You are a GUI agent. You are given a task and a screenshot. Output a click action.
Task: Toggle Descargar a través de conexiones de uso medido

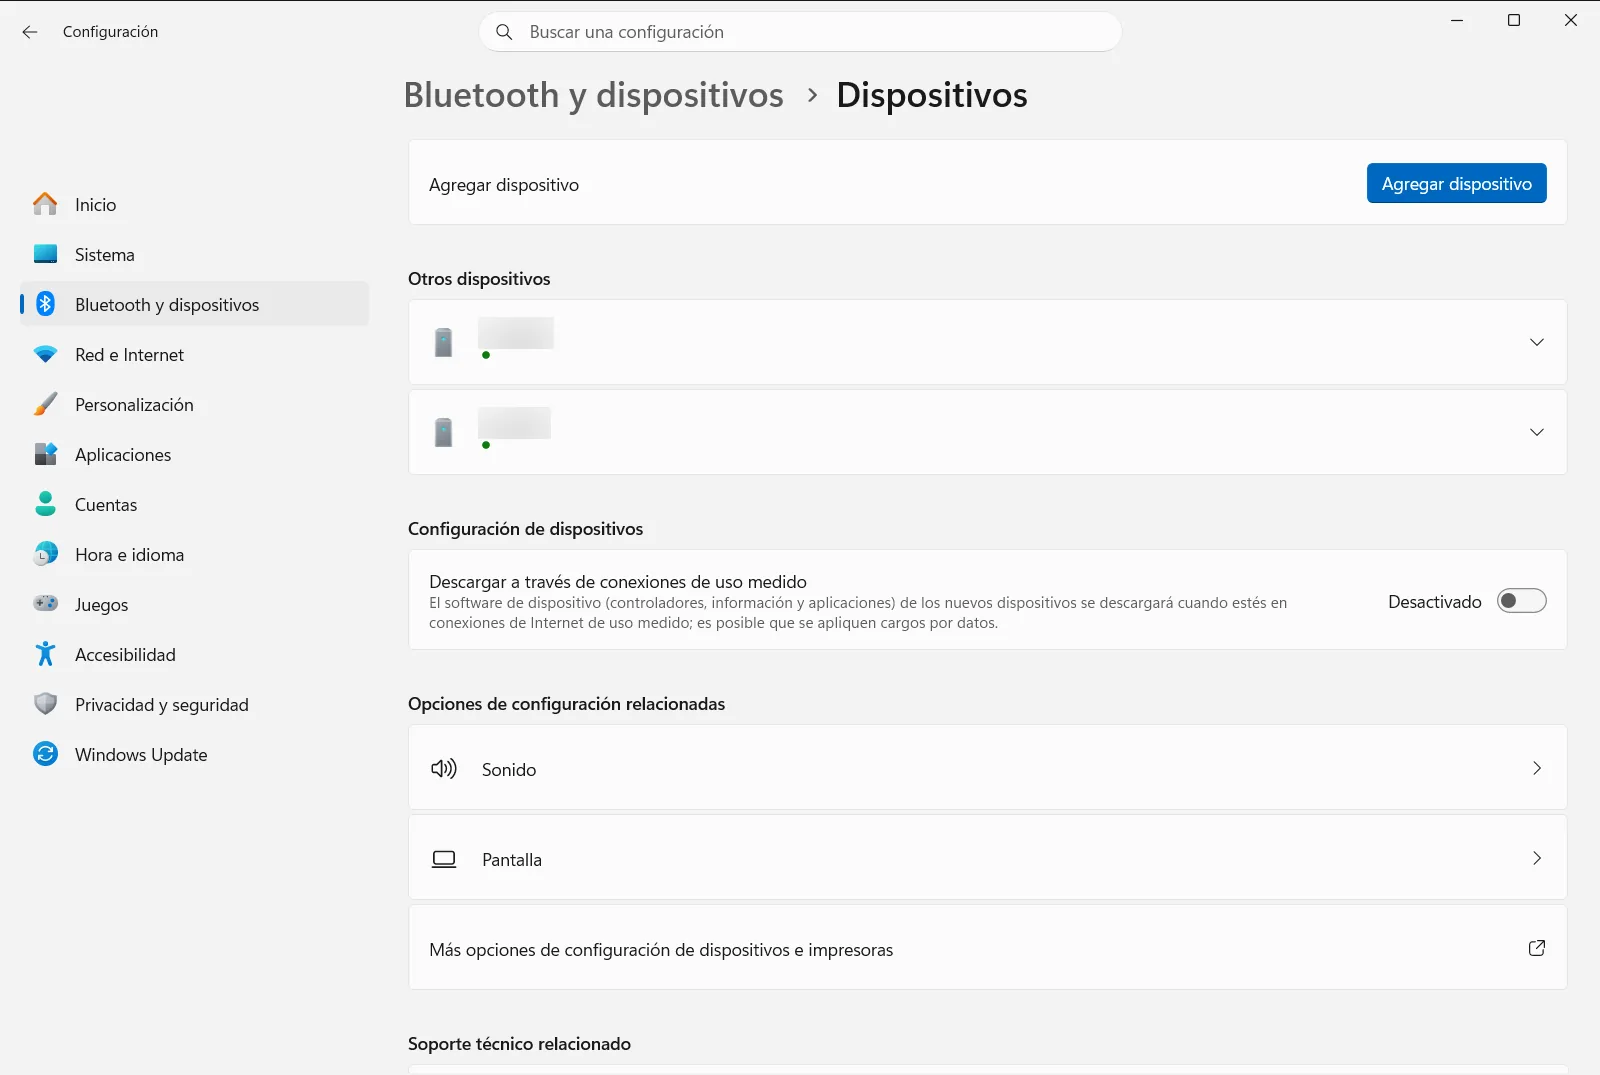click(x=1521, y=601)
